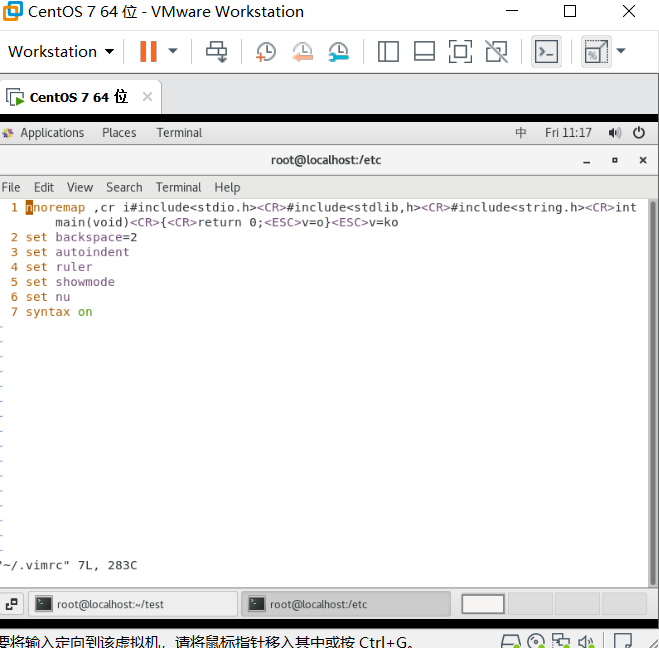The width and height of the screenshot is (659, 648).
Task: Click the GNOME Applications foot logo icon
Action: (8, 134)
